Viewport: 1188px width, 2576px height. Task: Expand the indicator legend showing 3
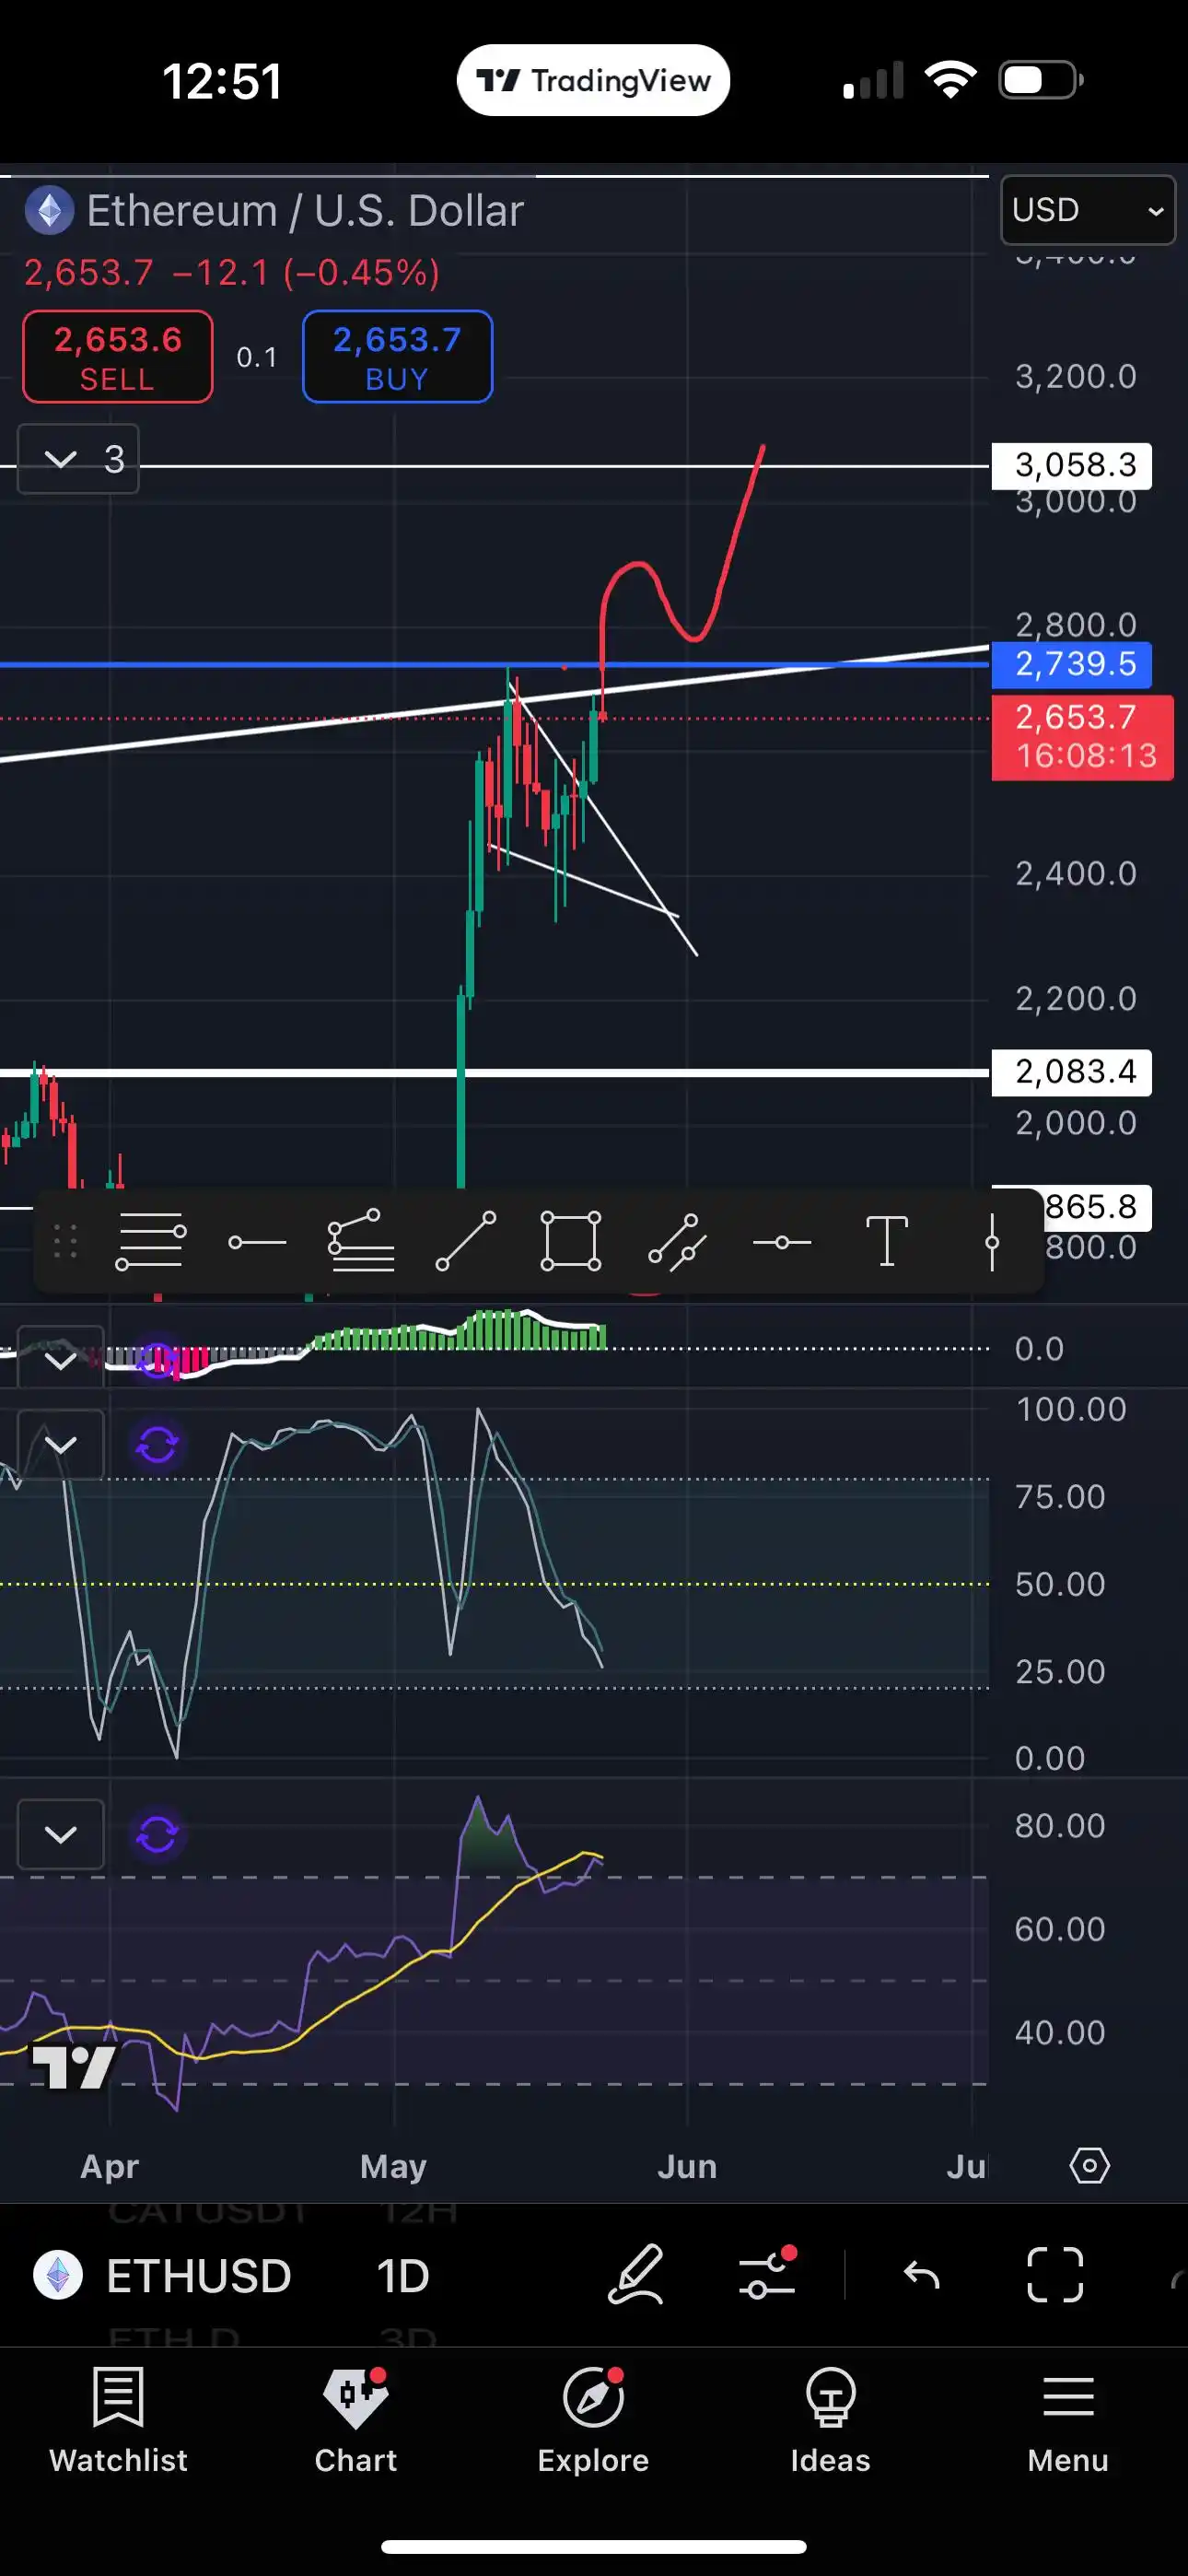coord(78,459)
